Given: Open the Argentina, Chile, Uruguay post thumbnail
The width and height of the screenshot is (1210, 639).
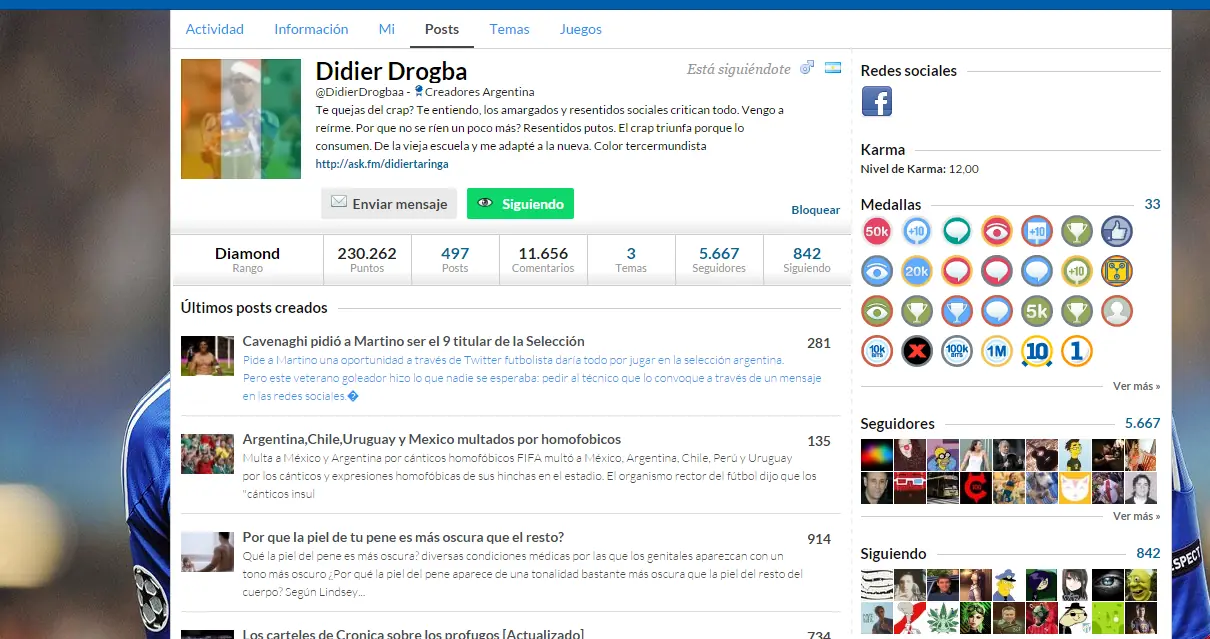Looking at the screenshot, I should [x=207, y=453].
